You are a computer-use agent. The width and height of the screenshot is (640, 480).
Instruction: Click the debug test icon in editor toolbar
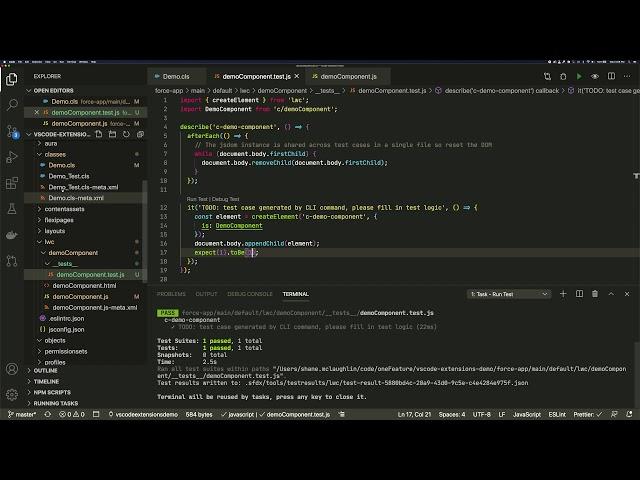[563, 76]
